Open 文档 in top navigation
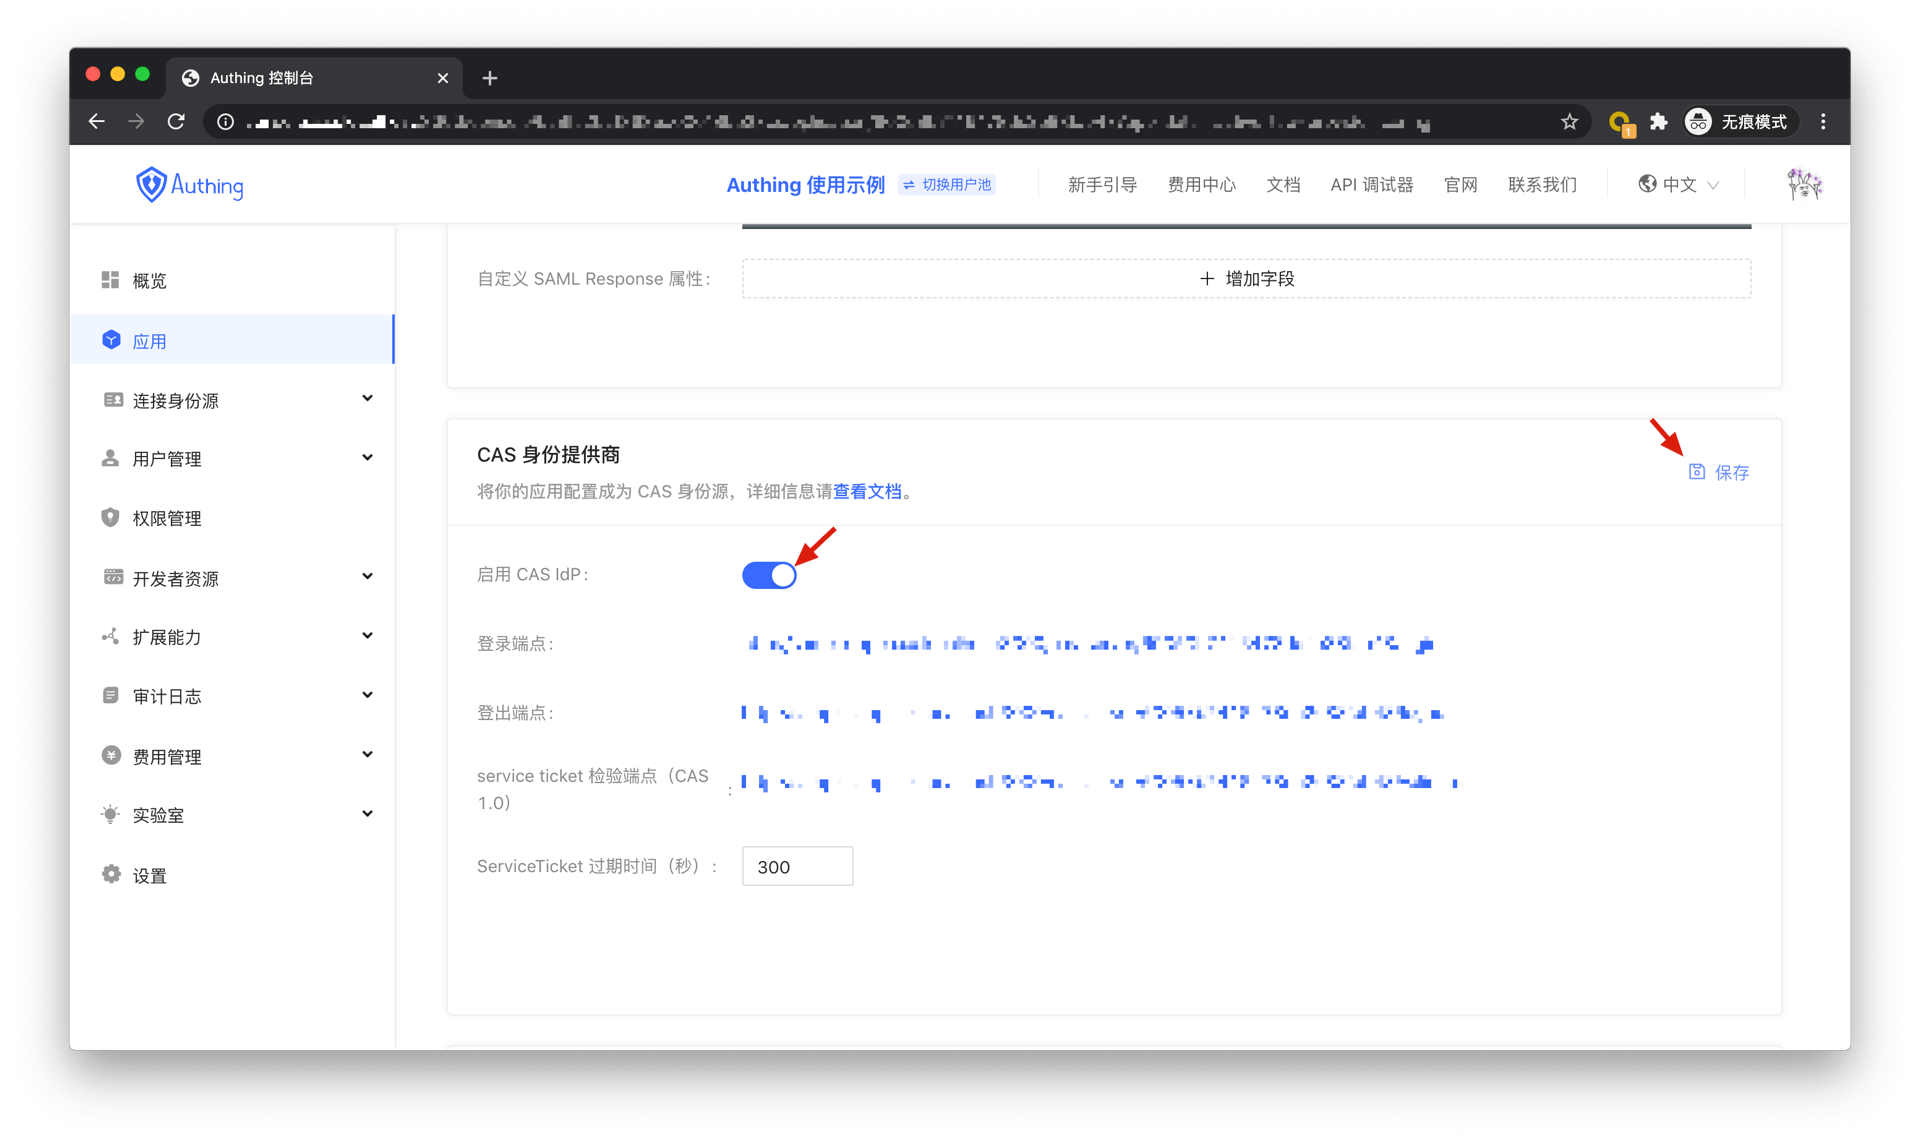This screenshot has height=1142, width=1920. pyautogui.click(x=1283, y=185)
